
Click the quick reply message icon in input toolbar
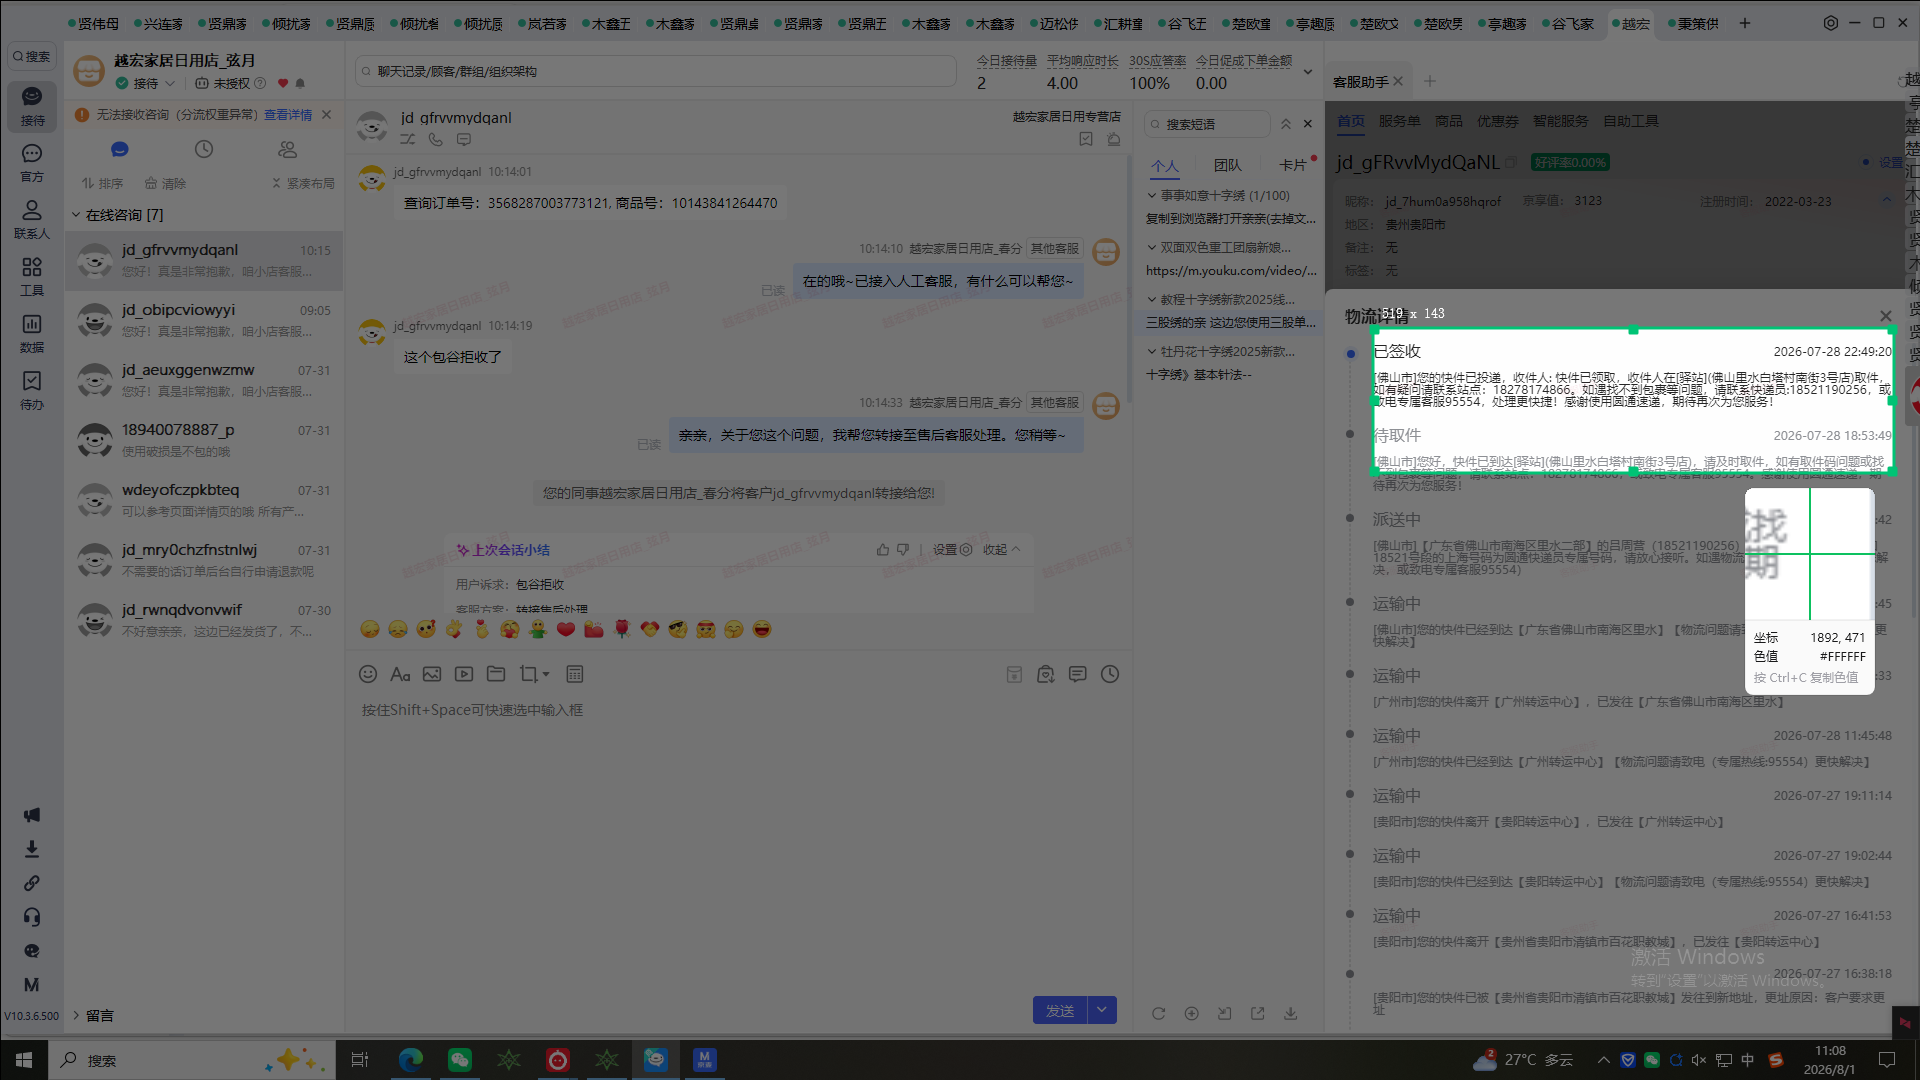click(1078, 674)
